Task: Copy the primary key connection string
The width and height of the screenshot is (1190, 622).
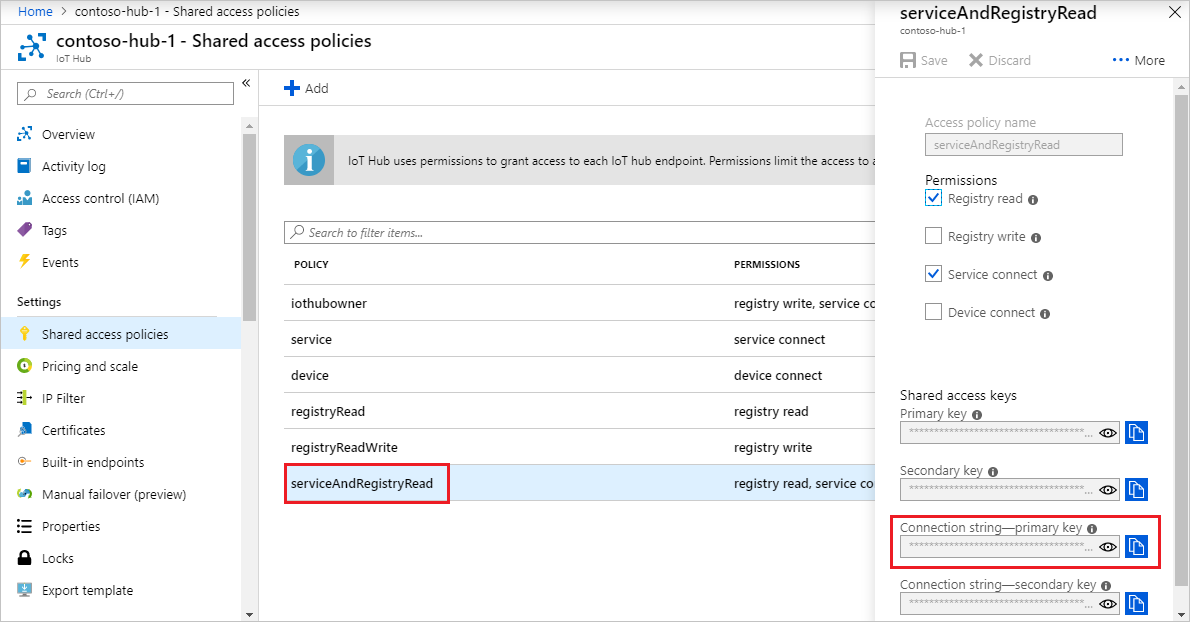Action: pos(1136,546)
